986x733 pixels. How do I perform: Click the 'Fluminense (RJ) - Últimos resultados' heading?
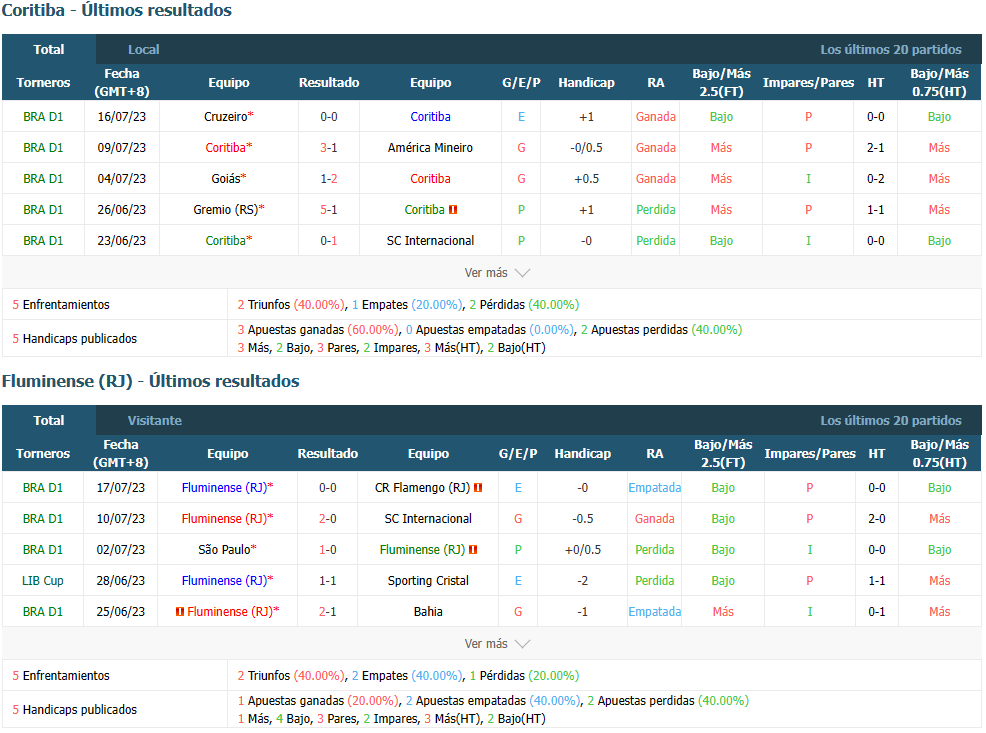[x=151, y=382]
